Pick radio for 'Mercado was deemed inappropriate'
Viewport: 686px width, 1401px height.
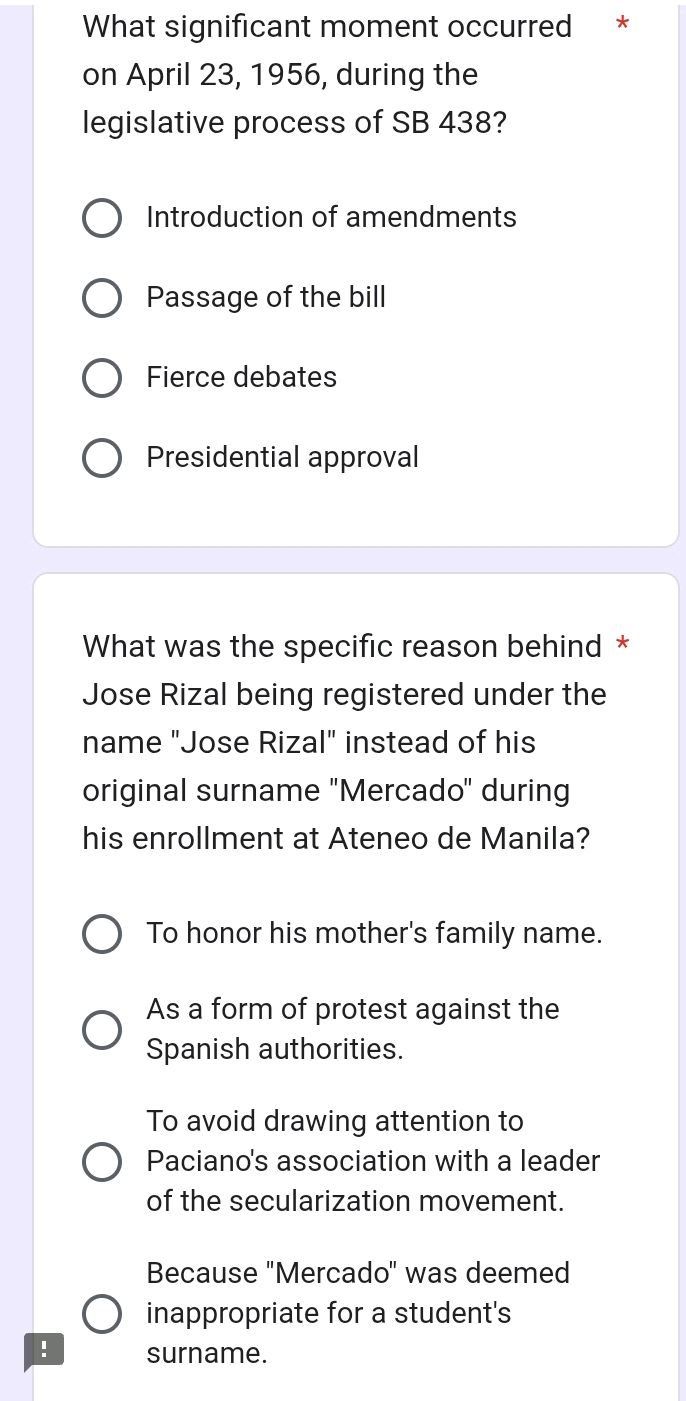pos(101,1314)
